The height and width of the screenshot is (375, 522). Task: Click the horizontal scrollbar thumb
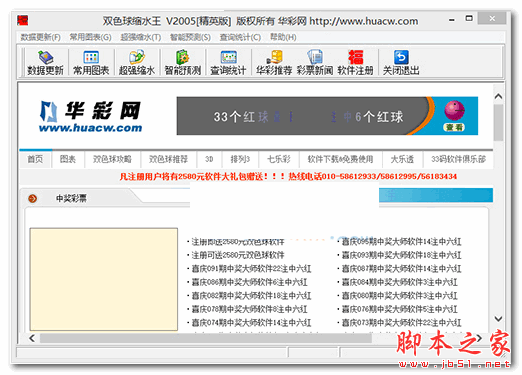[x=206, y=338]
